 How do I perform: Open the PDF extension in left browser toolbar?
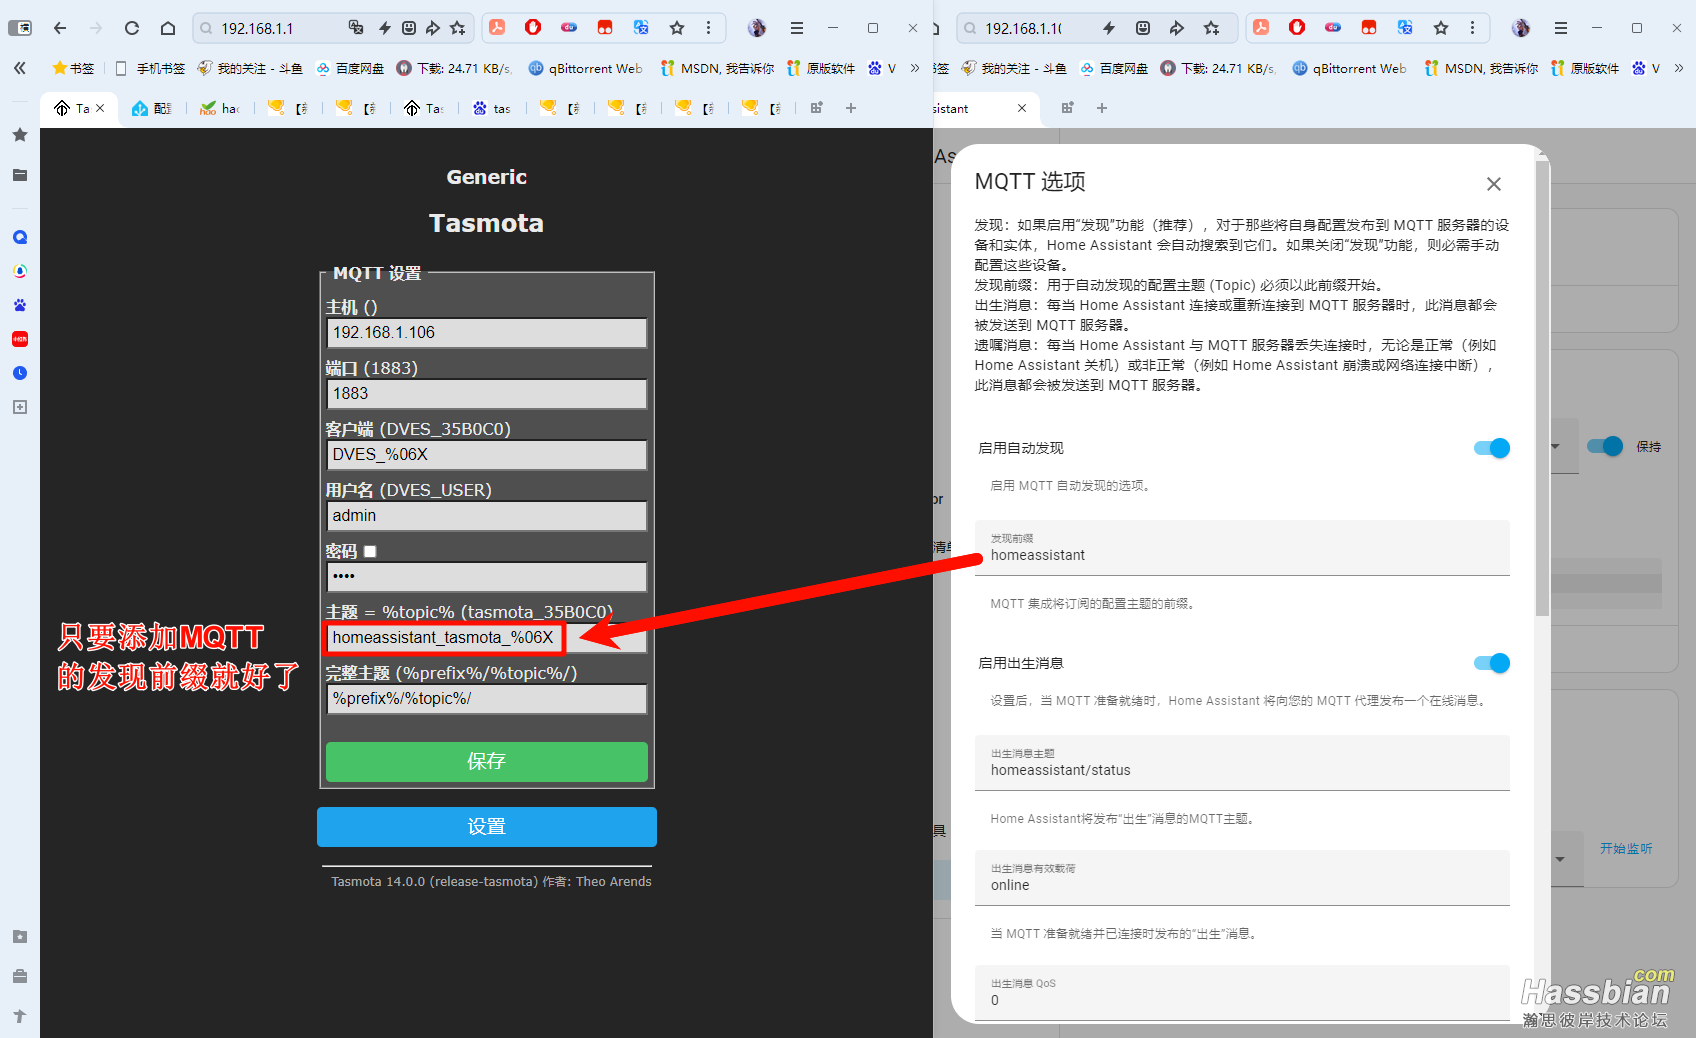[x=497, y=28]
